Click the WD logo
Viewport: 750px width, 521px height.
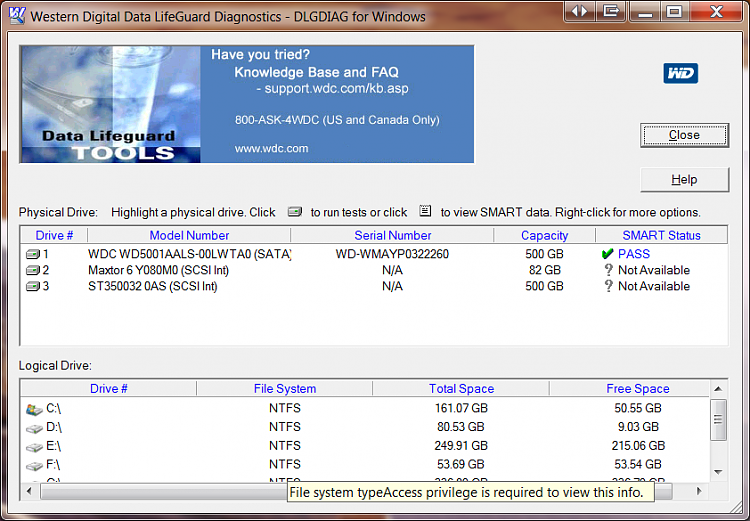pyautogui.click(x=680, y=73)
